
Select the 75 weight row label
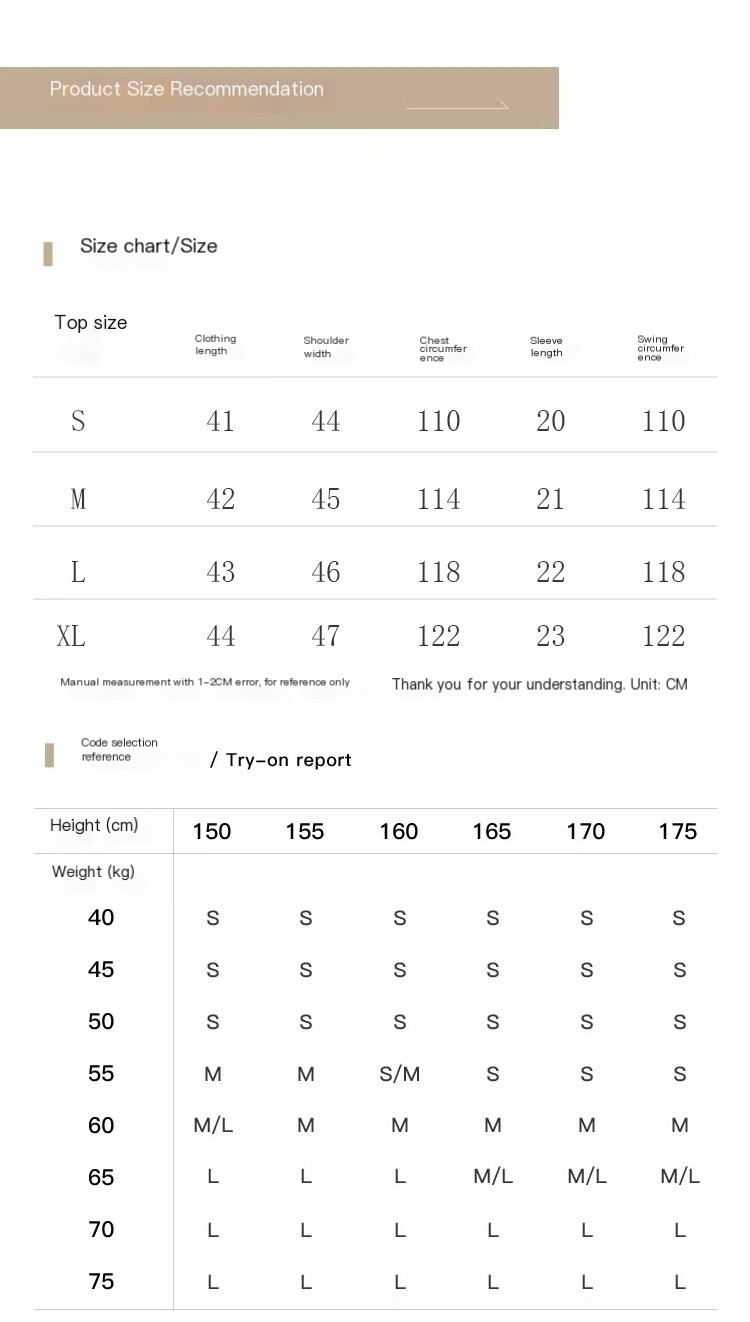101,1281
